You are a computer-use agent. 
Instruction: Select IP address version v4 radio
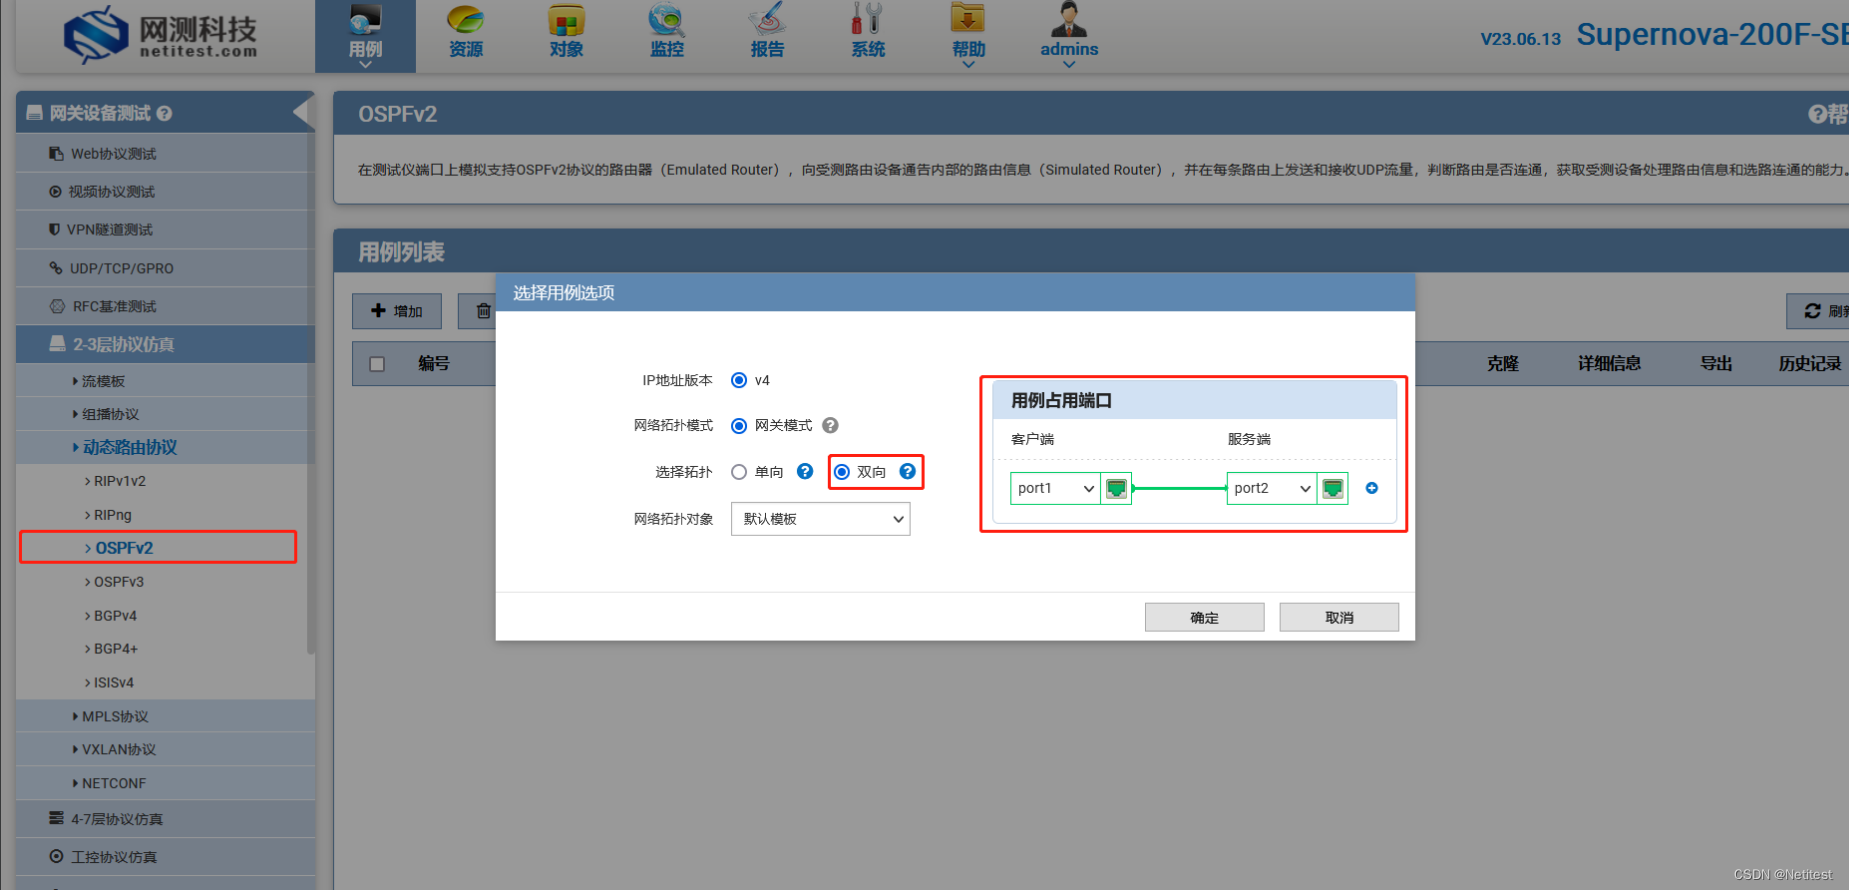(739, 380)
